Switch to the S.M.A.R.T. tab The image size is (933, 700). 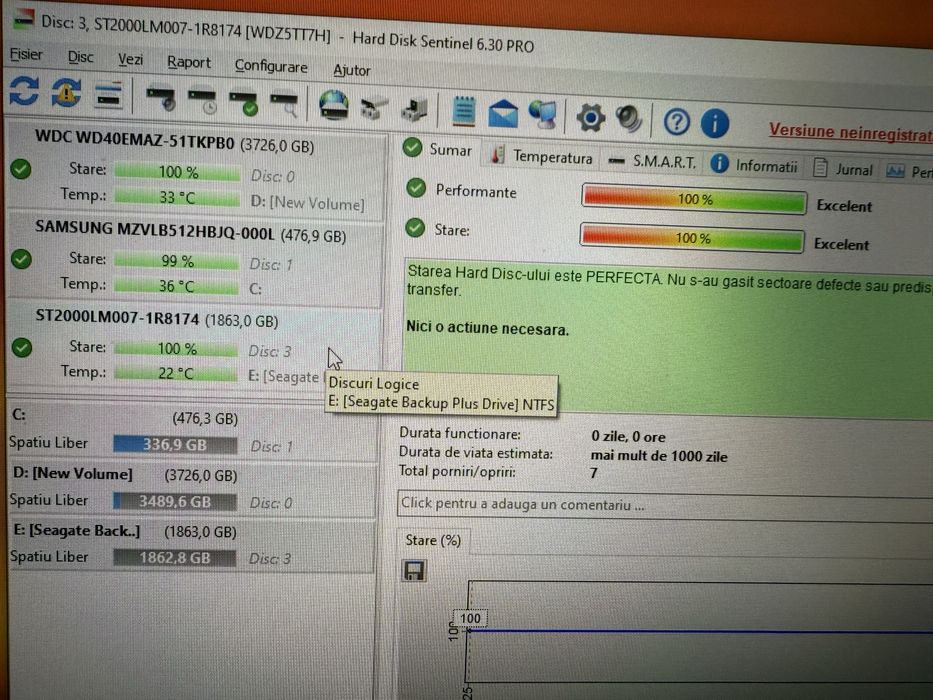[x=653, y=161]
